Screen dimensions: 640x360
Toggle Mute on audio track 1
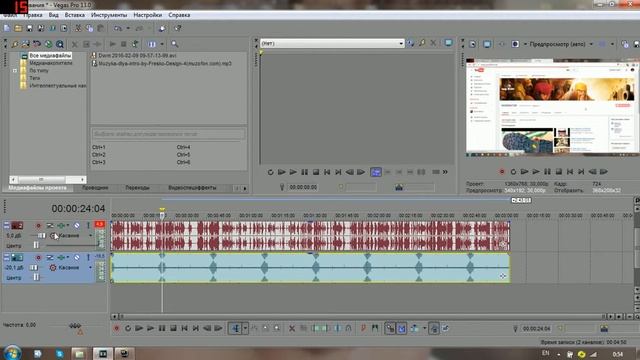coord(77,225)
